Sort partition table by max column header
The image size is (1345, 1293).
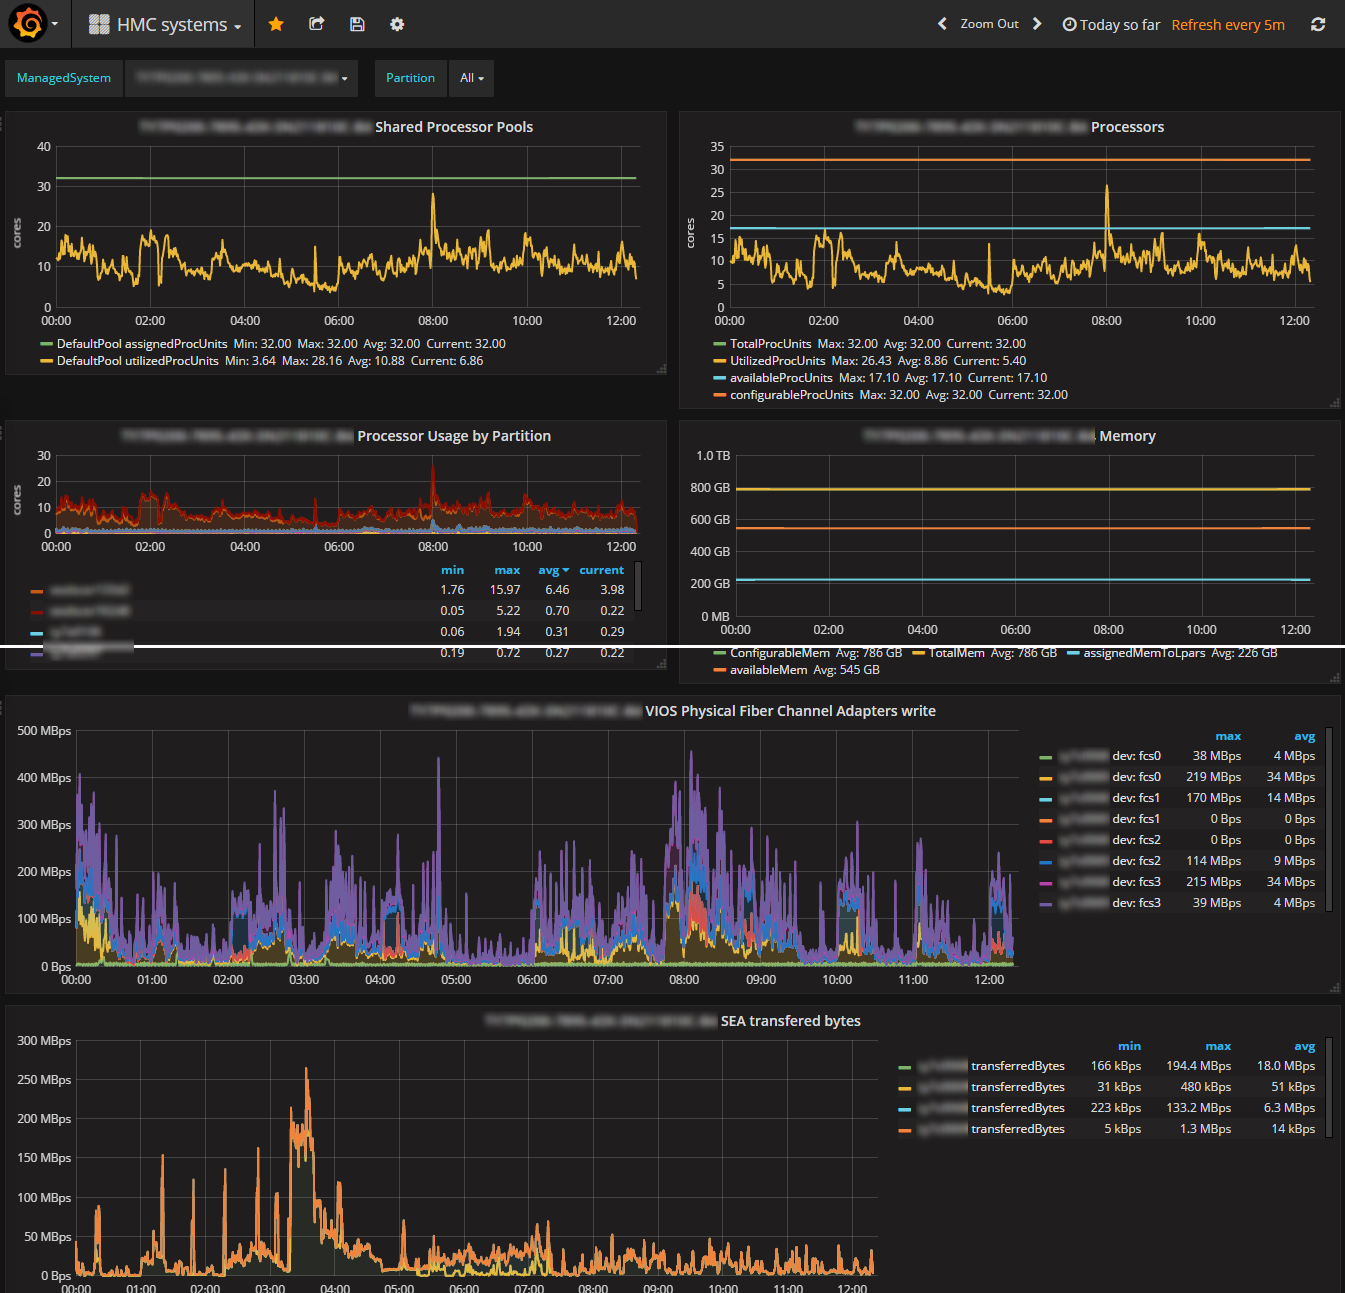[x=507, y=570]
